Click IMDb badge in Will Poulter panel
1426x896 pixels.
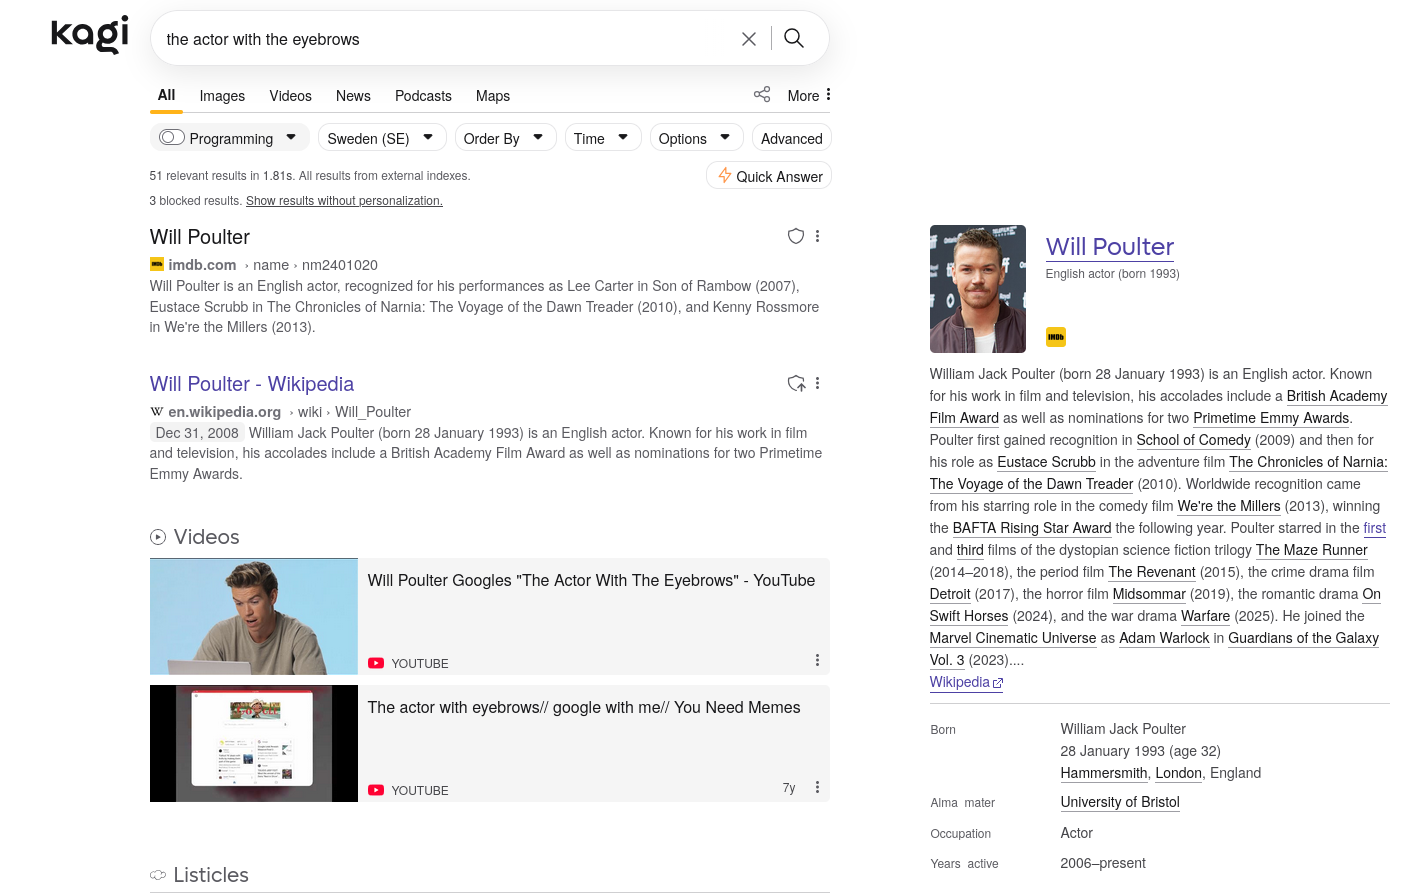click(x=1055, y=337)
